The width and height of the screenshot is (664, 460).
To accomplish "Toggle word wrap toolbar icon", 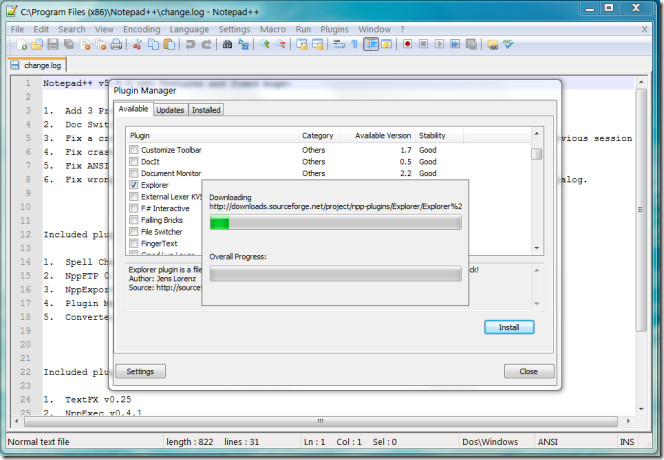I will point(339,44).
